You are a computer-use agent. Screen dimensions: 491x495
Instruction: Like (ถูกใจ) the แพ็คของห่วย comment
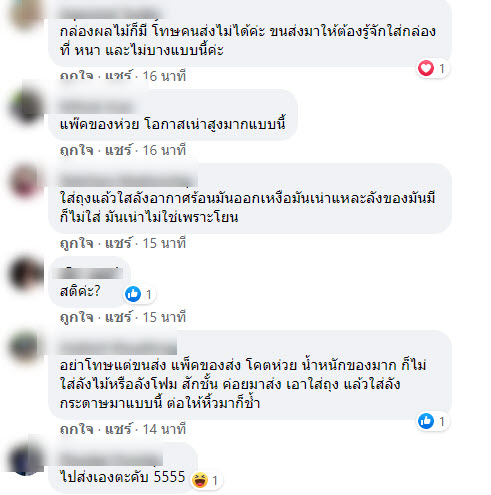76,150
